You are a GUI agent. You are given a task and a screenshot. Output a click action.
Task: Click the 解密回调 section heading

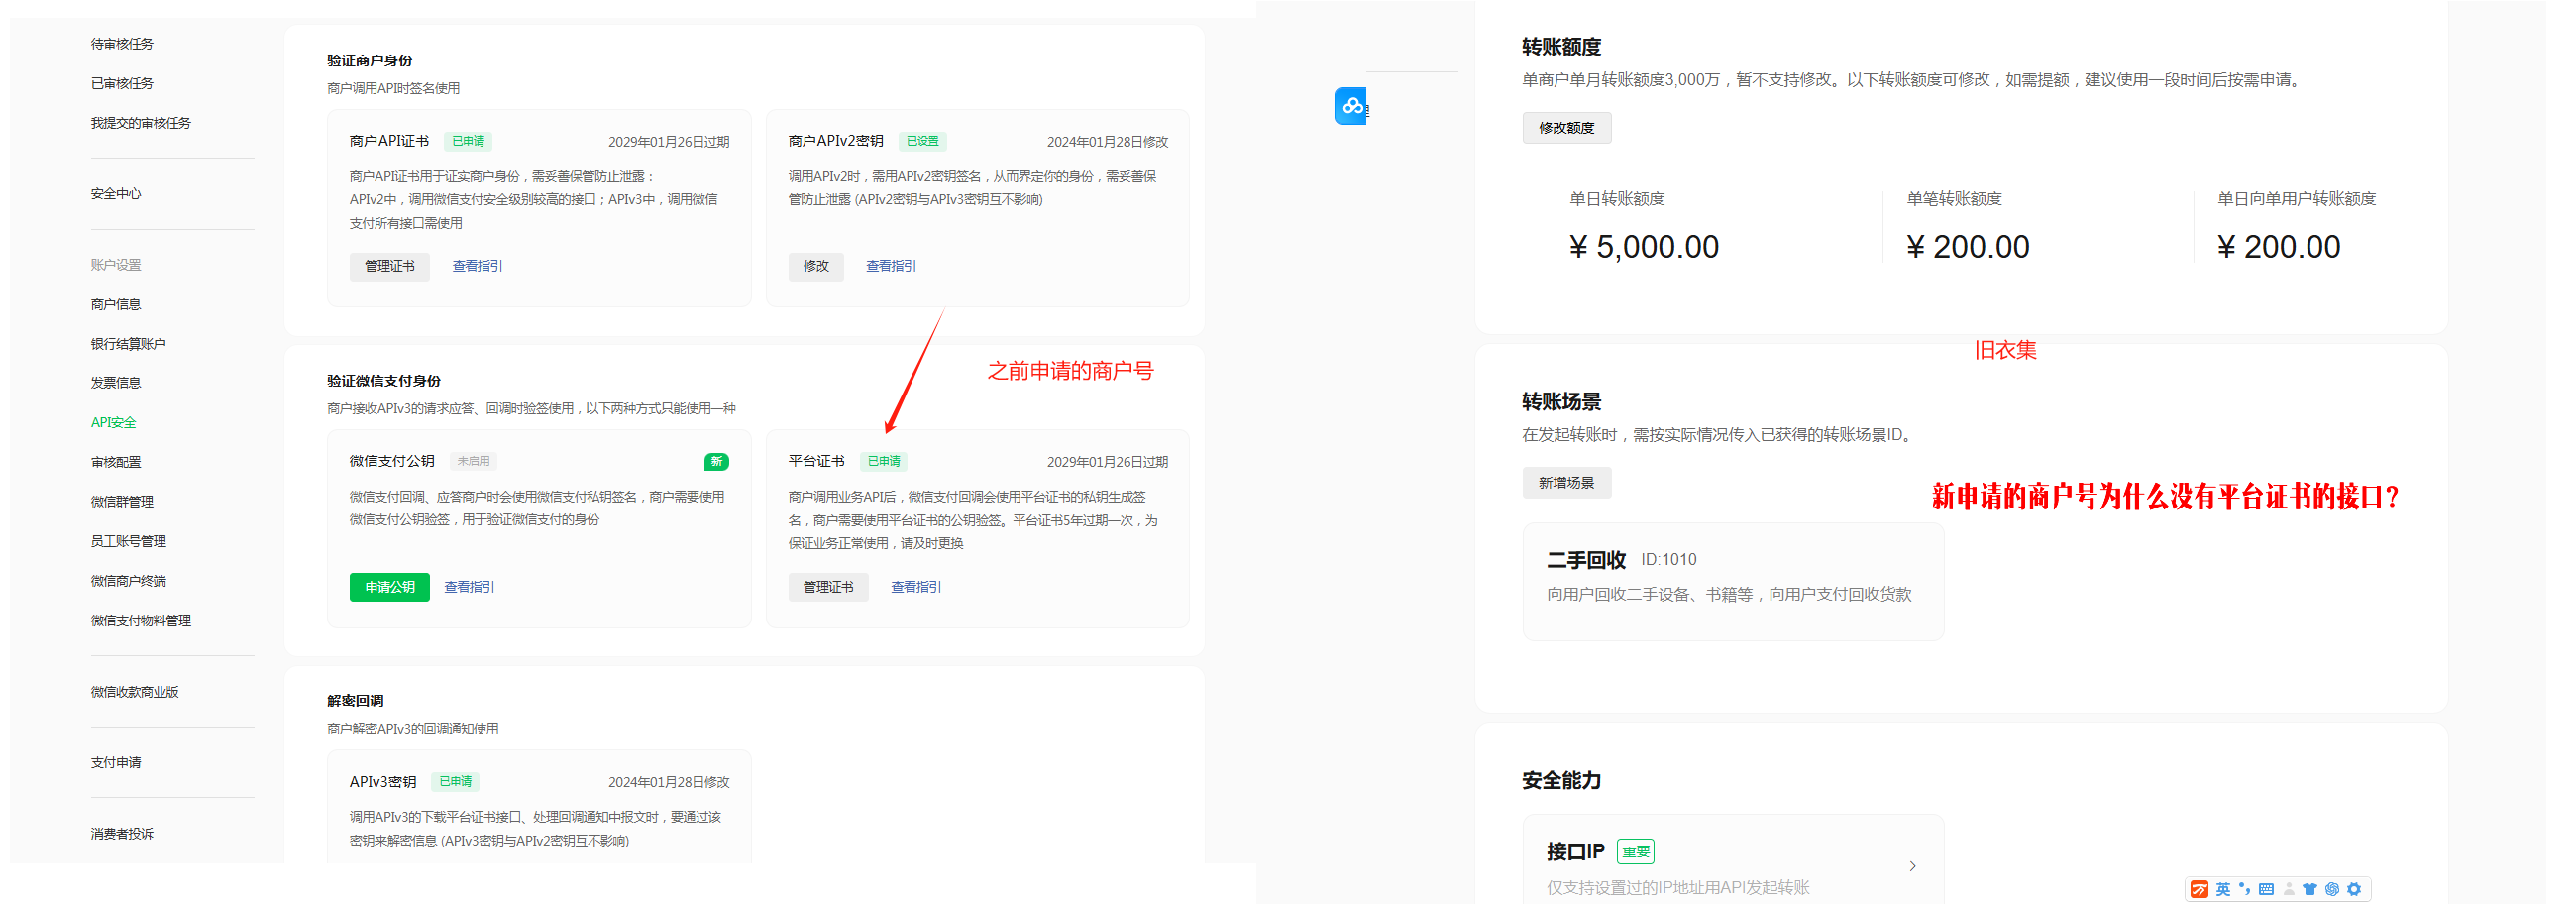pyautogui.click(x=356, y=701)
